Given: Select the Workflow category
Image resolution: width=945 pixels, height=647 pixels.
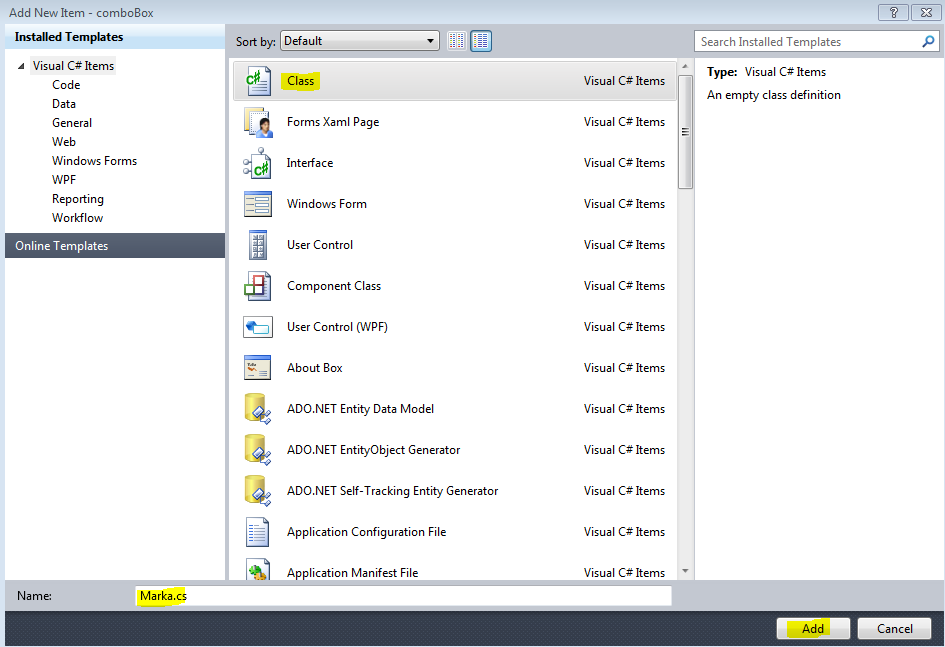Looking at the screenshot, I should pyautogui.click(x=77, y=218).
